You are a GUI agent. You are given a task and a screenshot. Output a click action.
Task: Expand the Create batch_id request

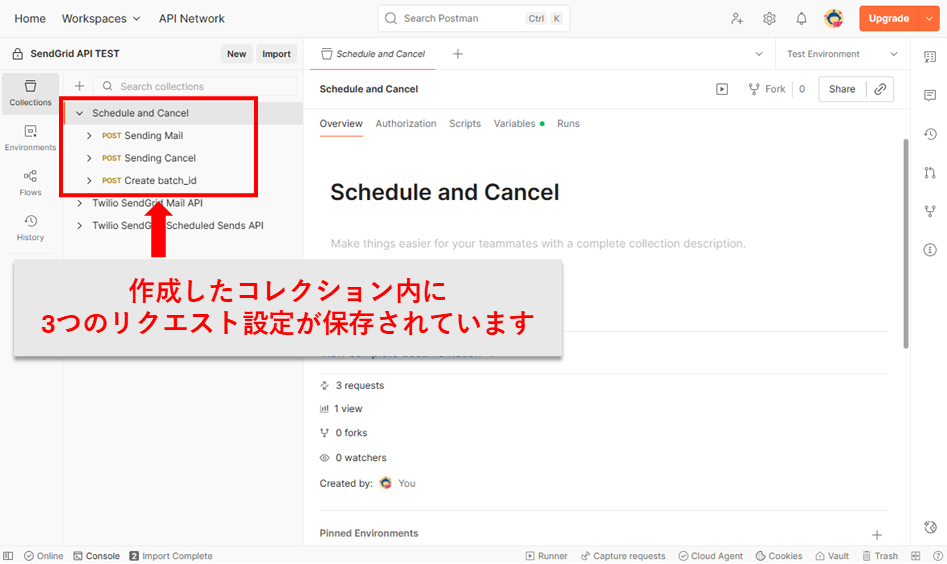(89, 181)
